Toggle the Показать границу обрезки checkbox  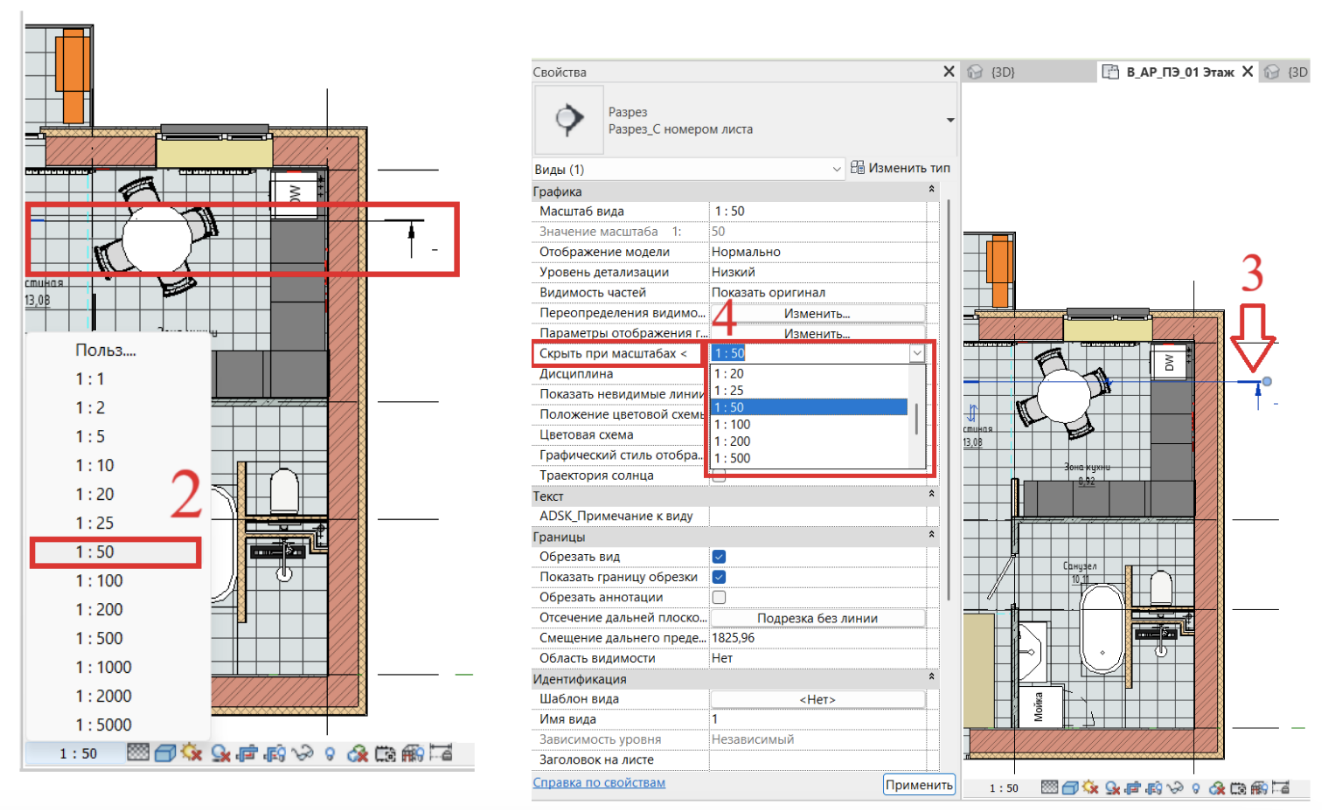point(719,577)
